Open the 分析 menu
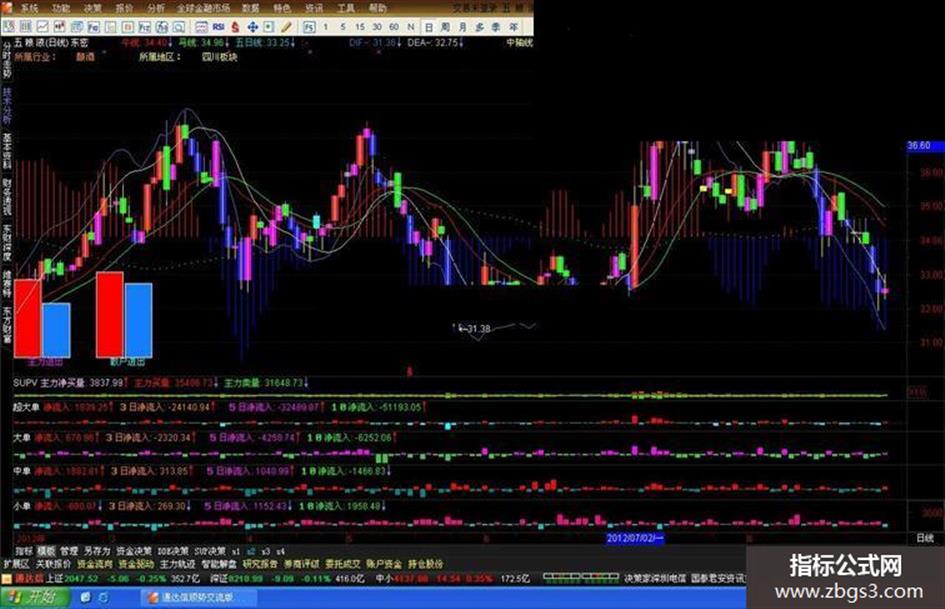This screenshot has height=609, width=945. 155,8
